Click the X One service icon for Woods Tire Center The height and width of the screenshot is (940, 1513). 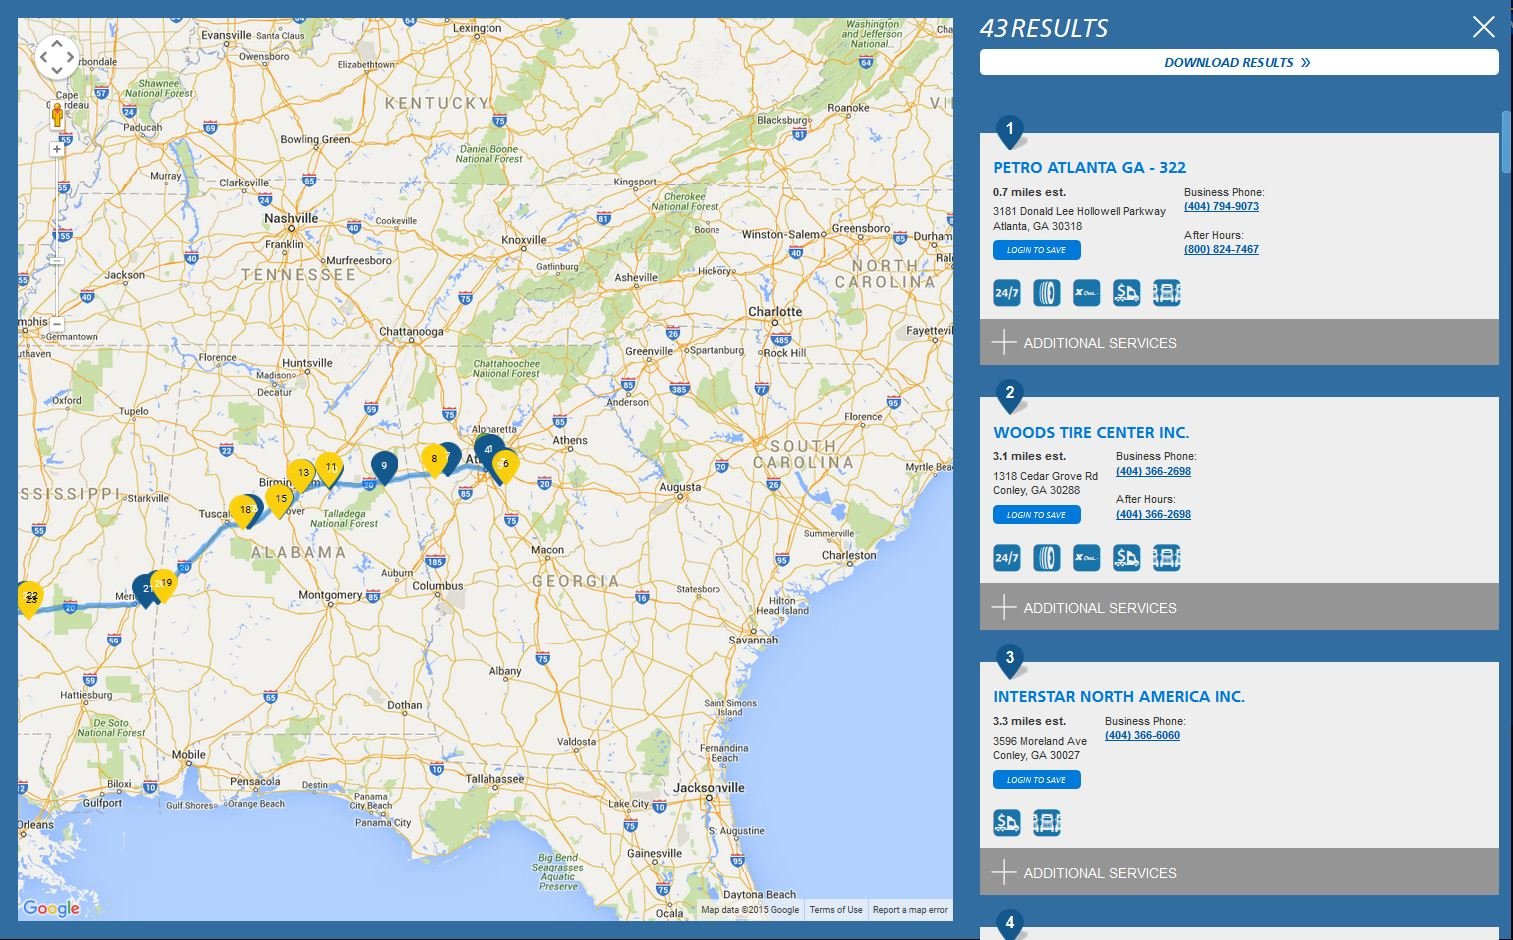pyautogui.click(x=1086, y=557)
